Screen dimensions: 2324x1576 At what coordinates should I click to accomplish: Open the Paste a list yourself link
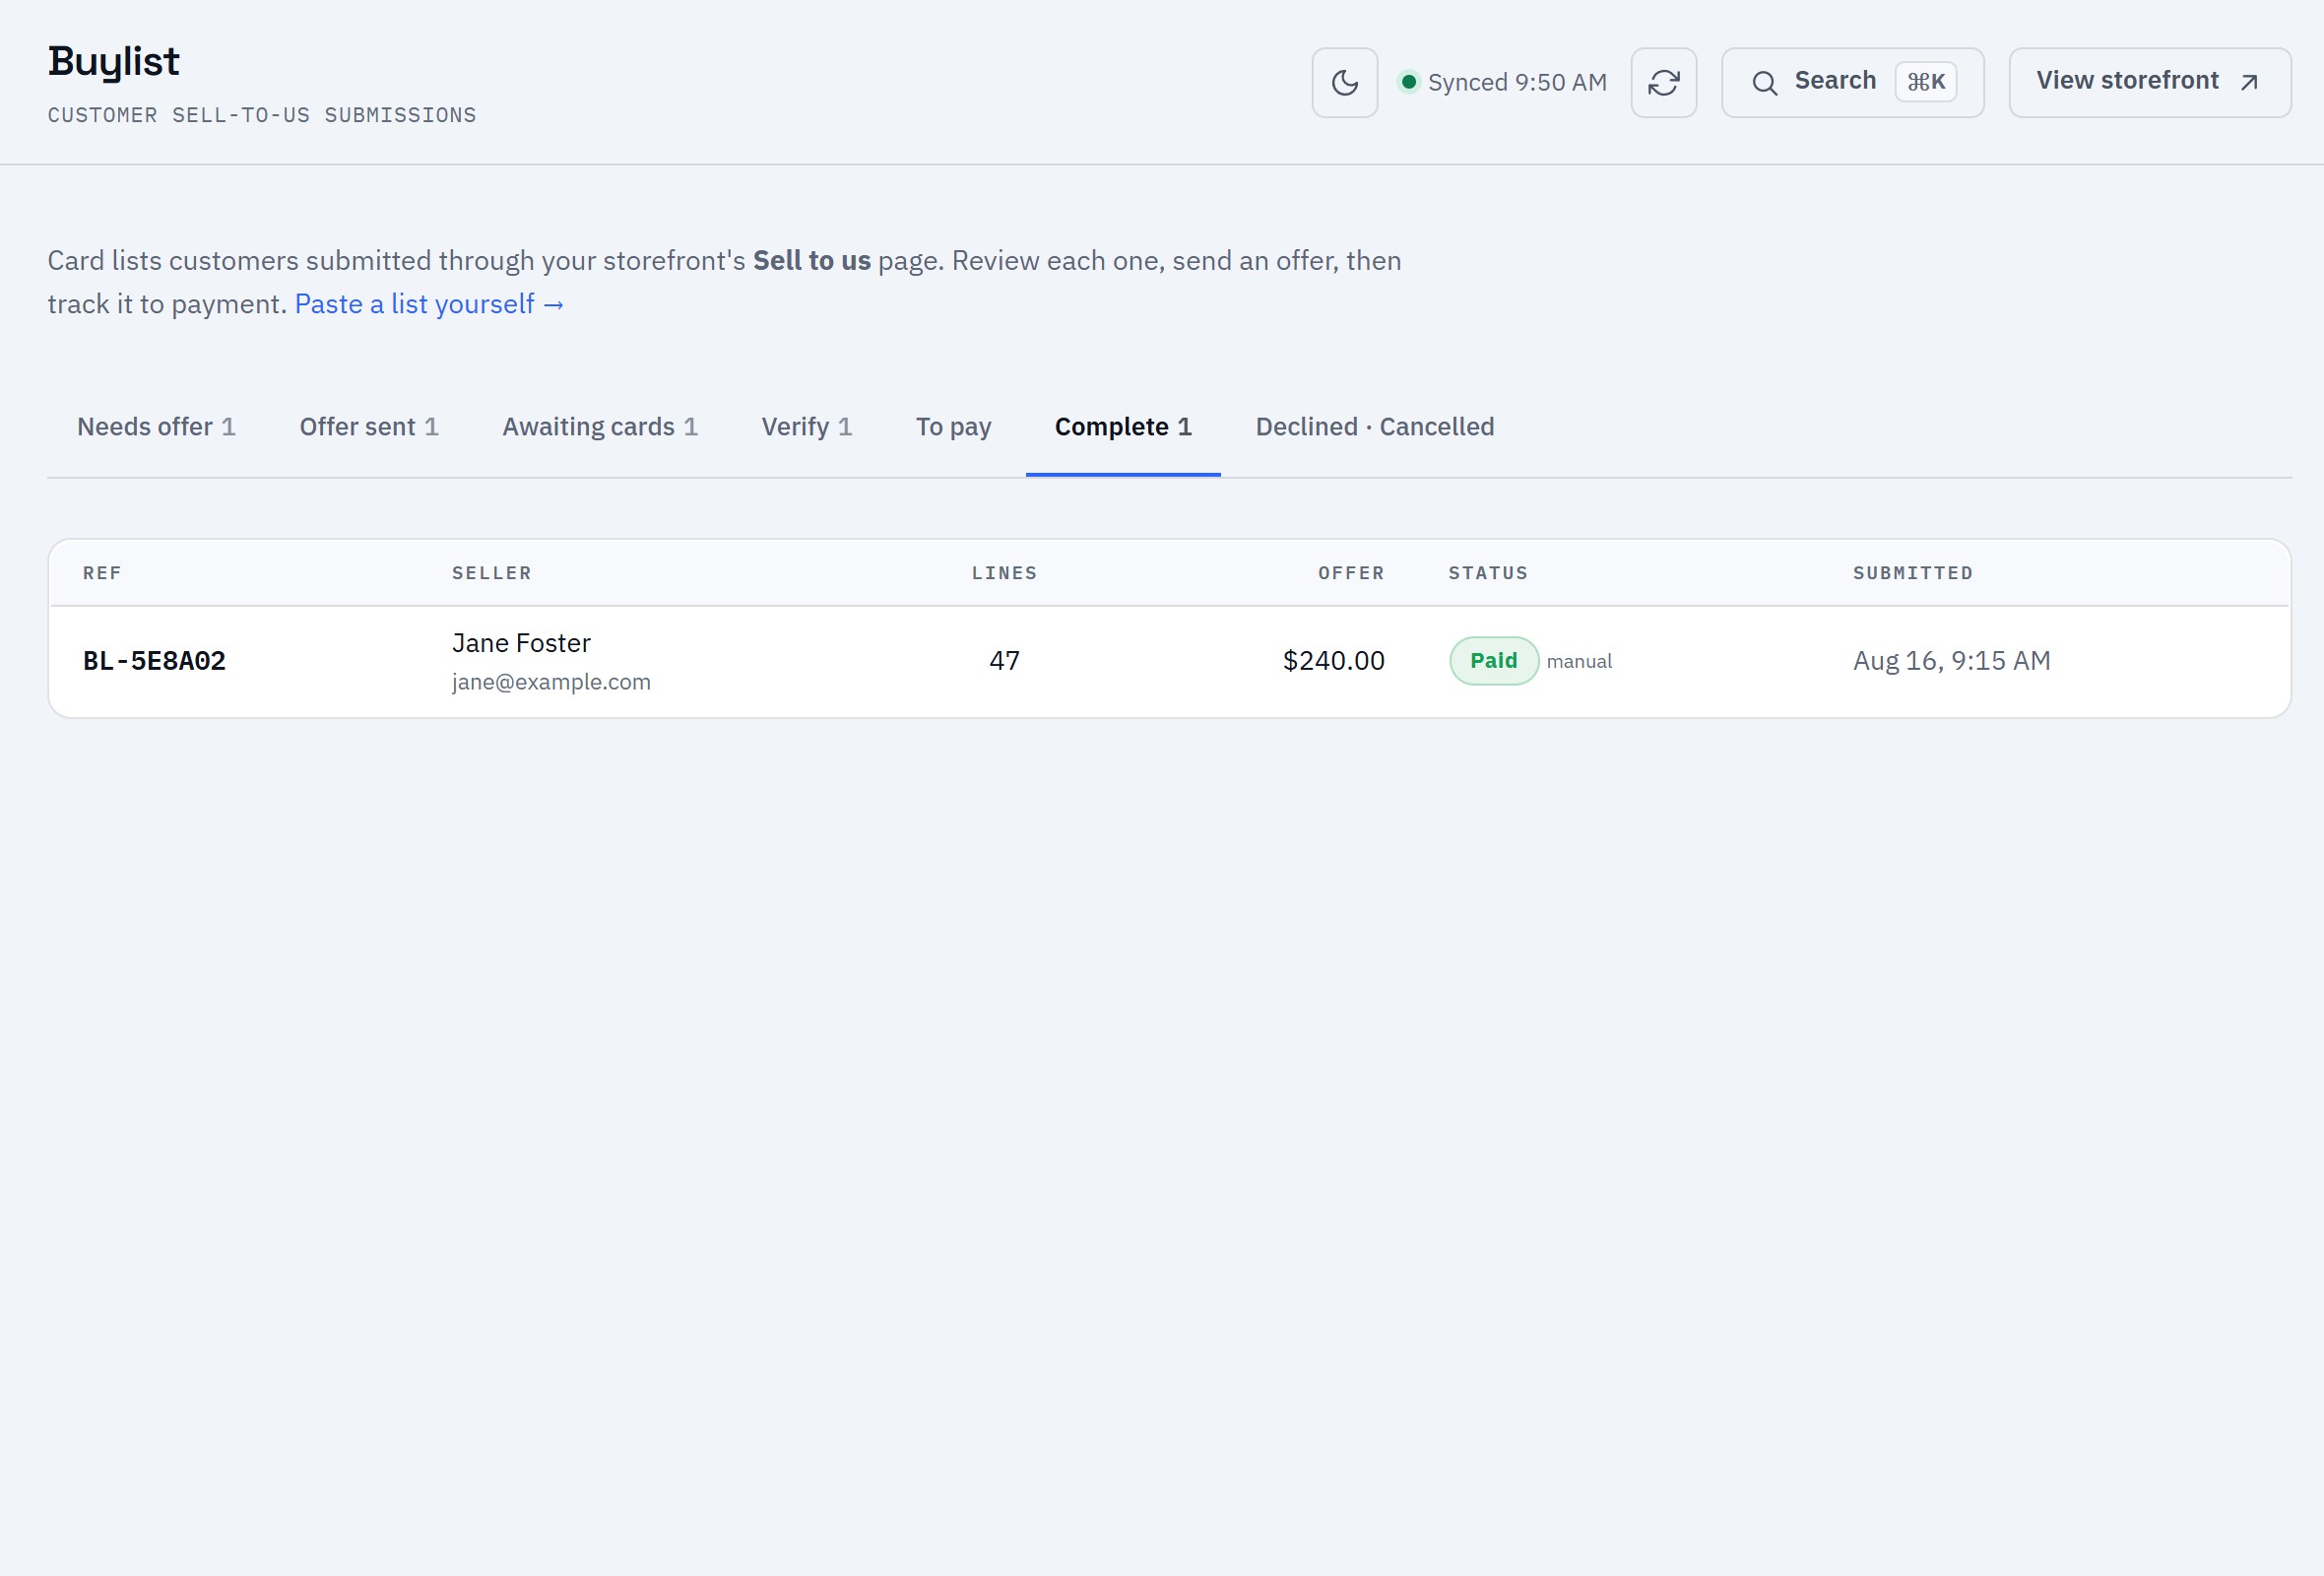point(429,304)
